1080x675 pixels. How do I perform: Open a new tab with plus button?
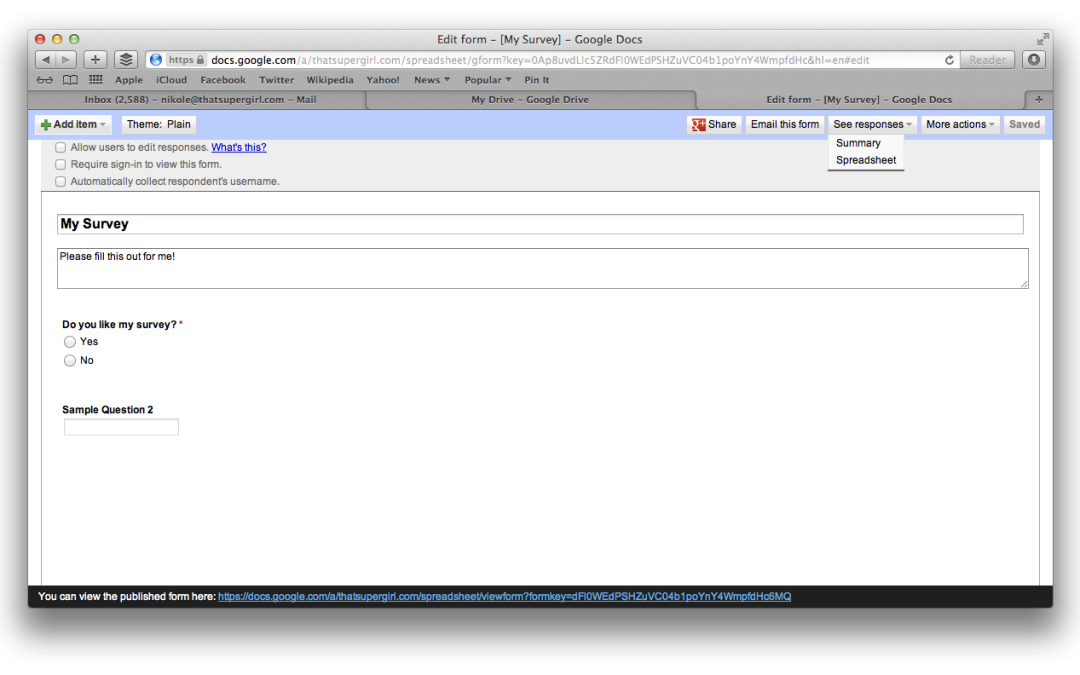[x=1039, y=99]
